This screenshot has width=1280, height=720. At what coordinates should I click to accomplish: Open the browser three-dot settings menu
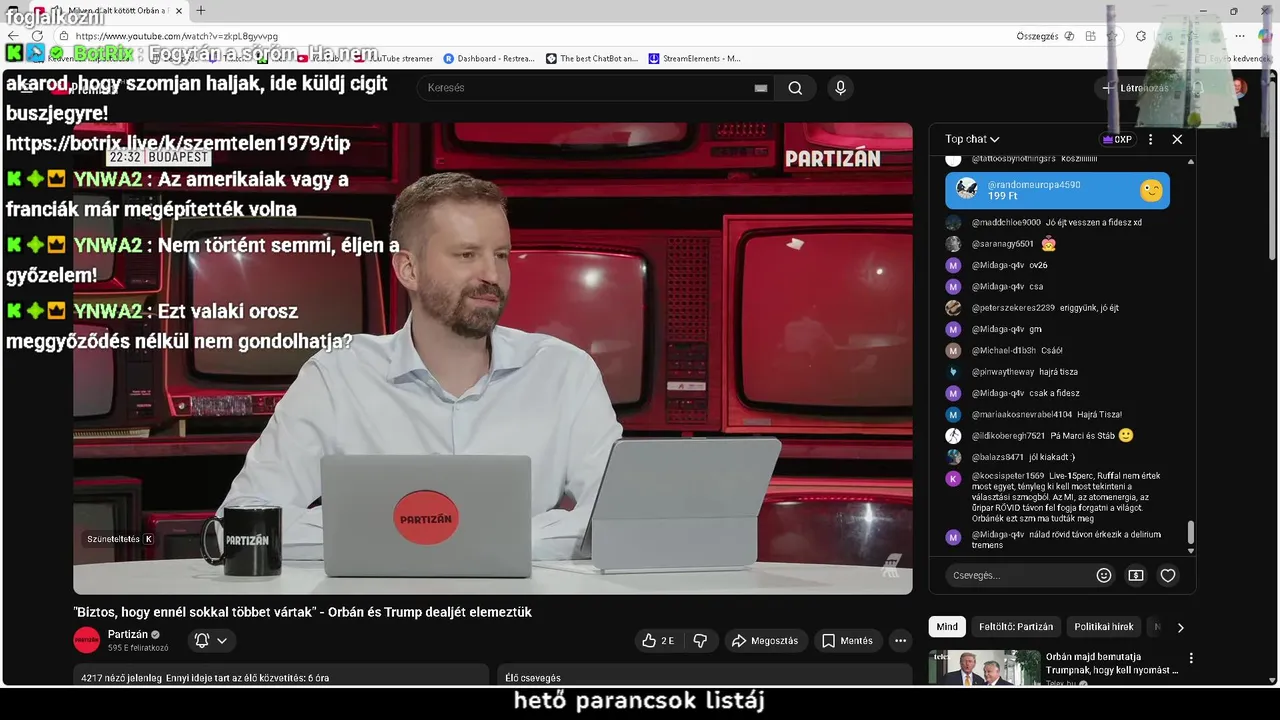tap(1239, 36)
